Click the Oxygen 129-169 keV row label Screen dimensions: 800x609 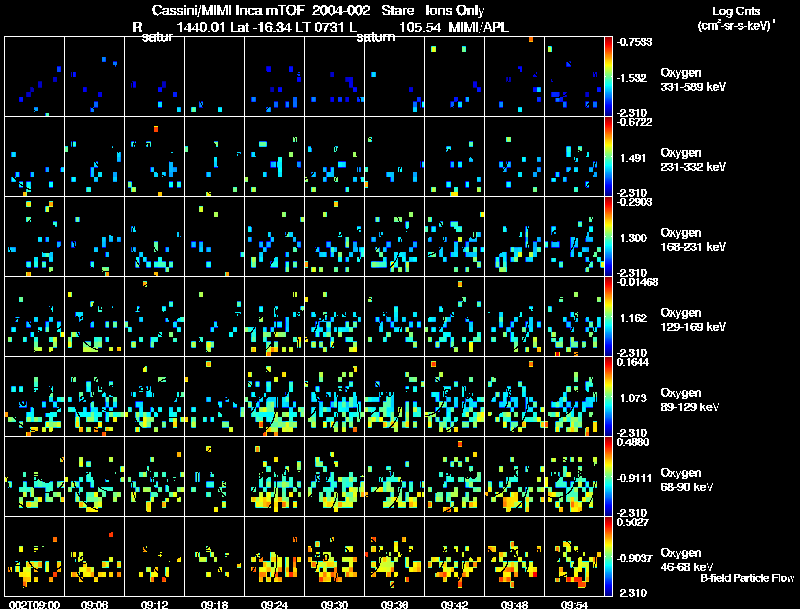click(693, 320)
